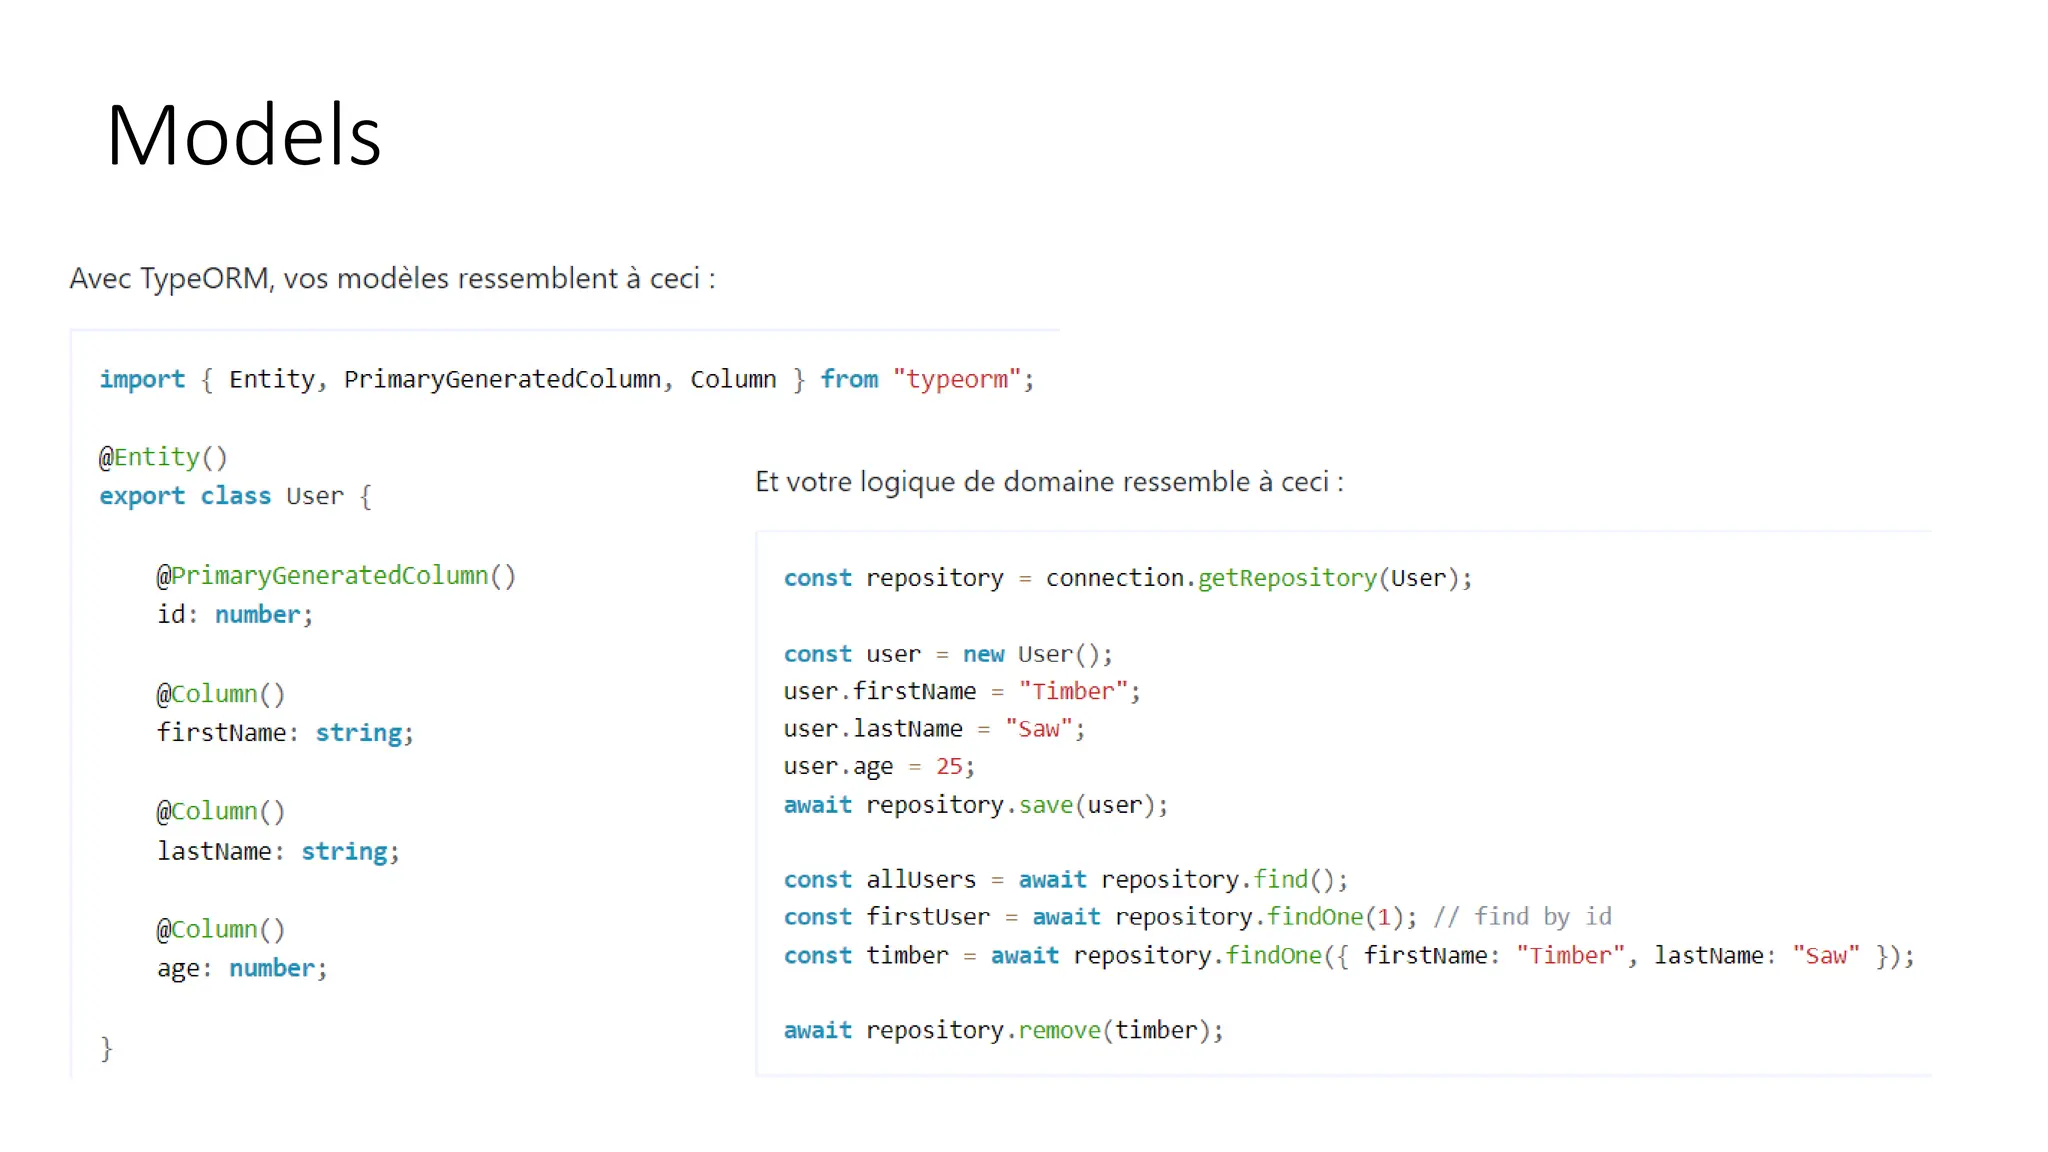Click the getRepository method call

coord(1286,578)
